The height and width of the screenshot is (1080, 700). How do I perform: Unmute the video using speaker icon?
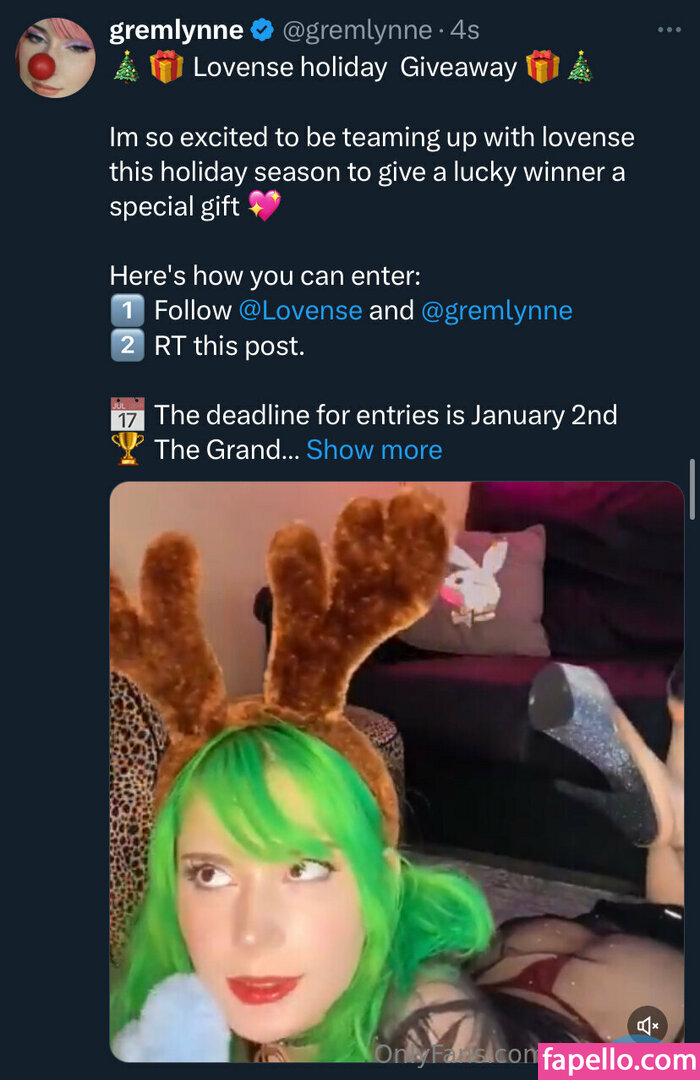click(x=648, y=1025)
